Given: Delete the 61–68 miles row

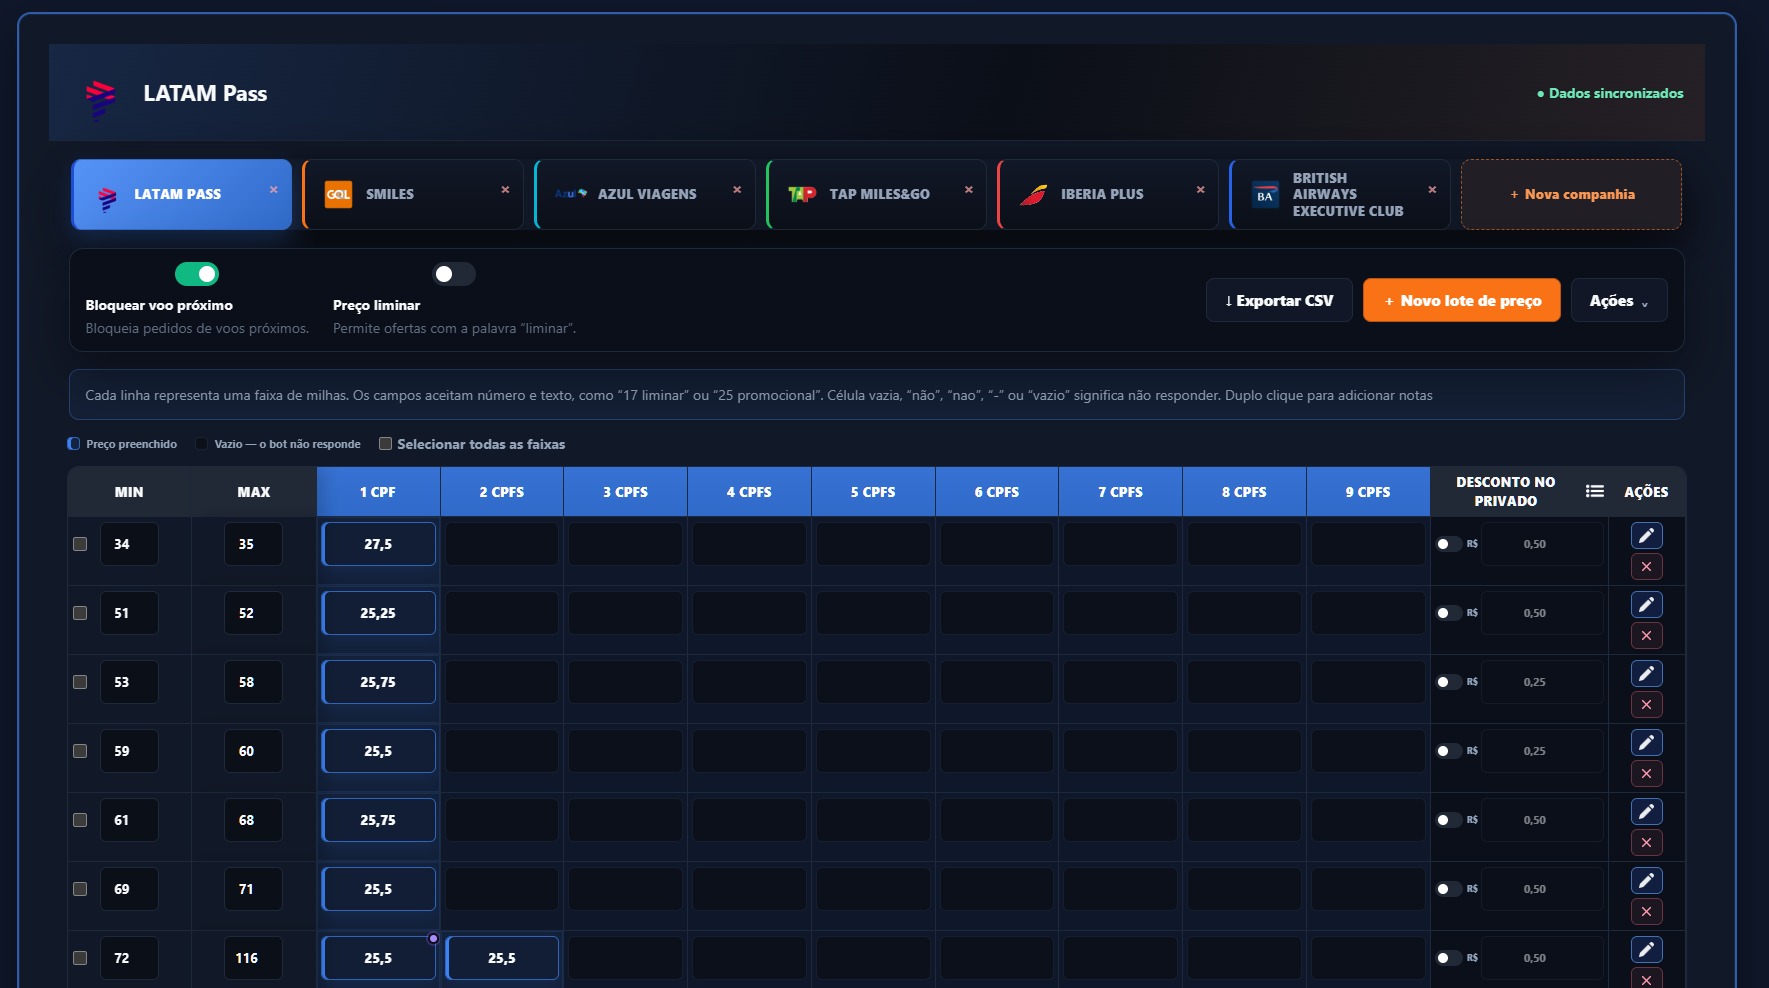Looking at the screenshot, I should 1646,843.
